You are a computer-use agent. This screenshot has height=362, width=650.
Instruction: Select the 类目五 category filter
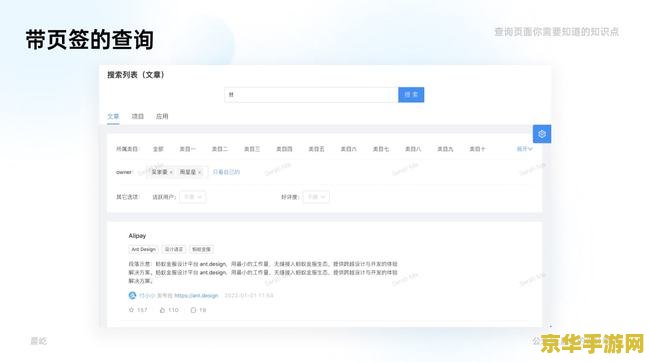(x=316, y=149)
